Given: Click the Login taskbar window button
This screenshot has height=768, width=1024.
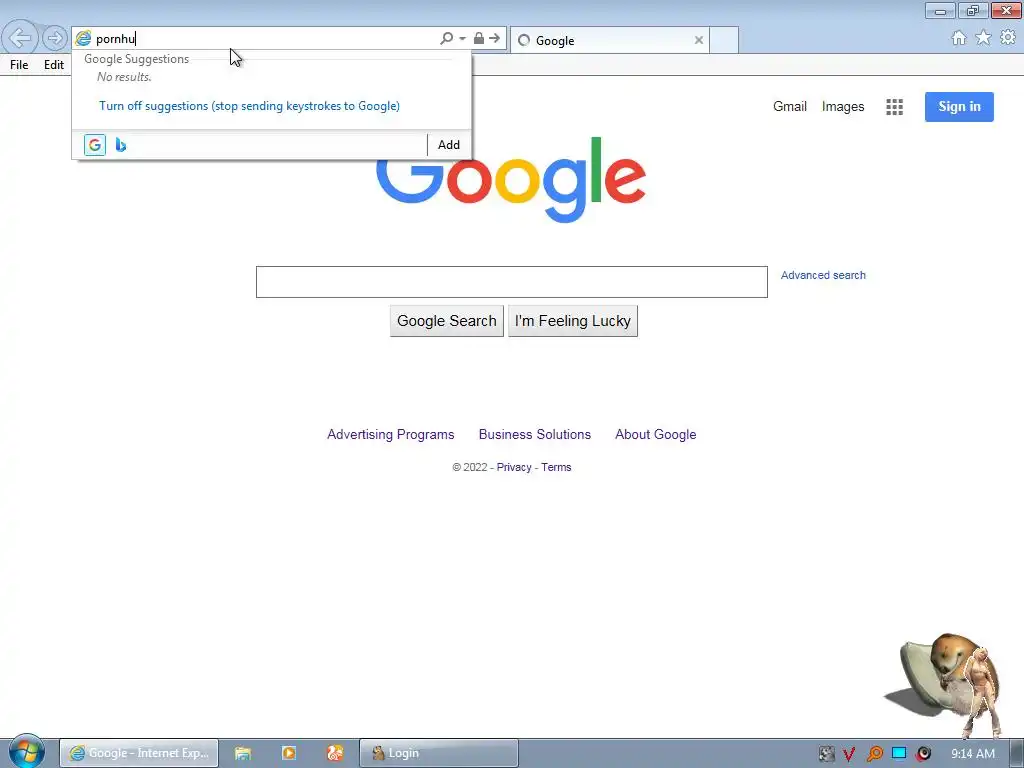Looking at the screenshot, I should [x=439, y=753].
